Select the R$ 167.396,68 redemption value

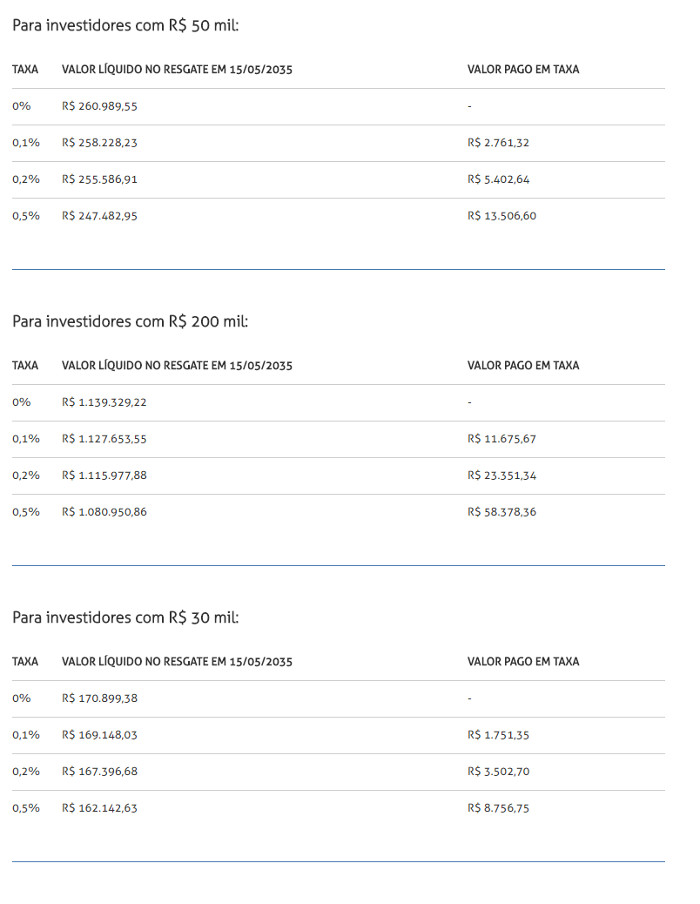[100, 771]
